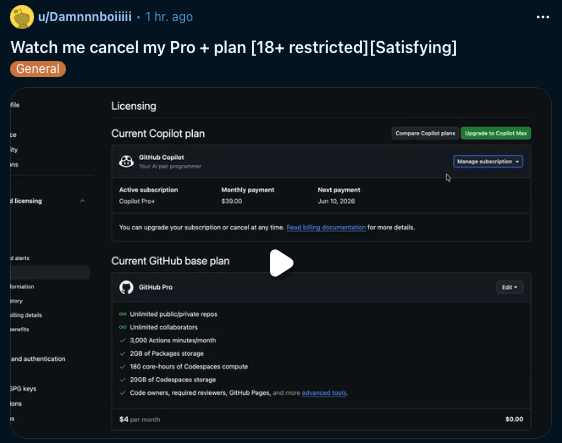Select the alerts sidebar item
The width and height of the screenshot is (562, 443).
(20, 258)
